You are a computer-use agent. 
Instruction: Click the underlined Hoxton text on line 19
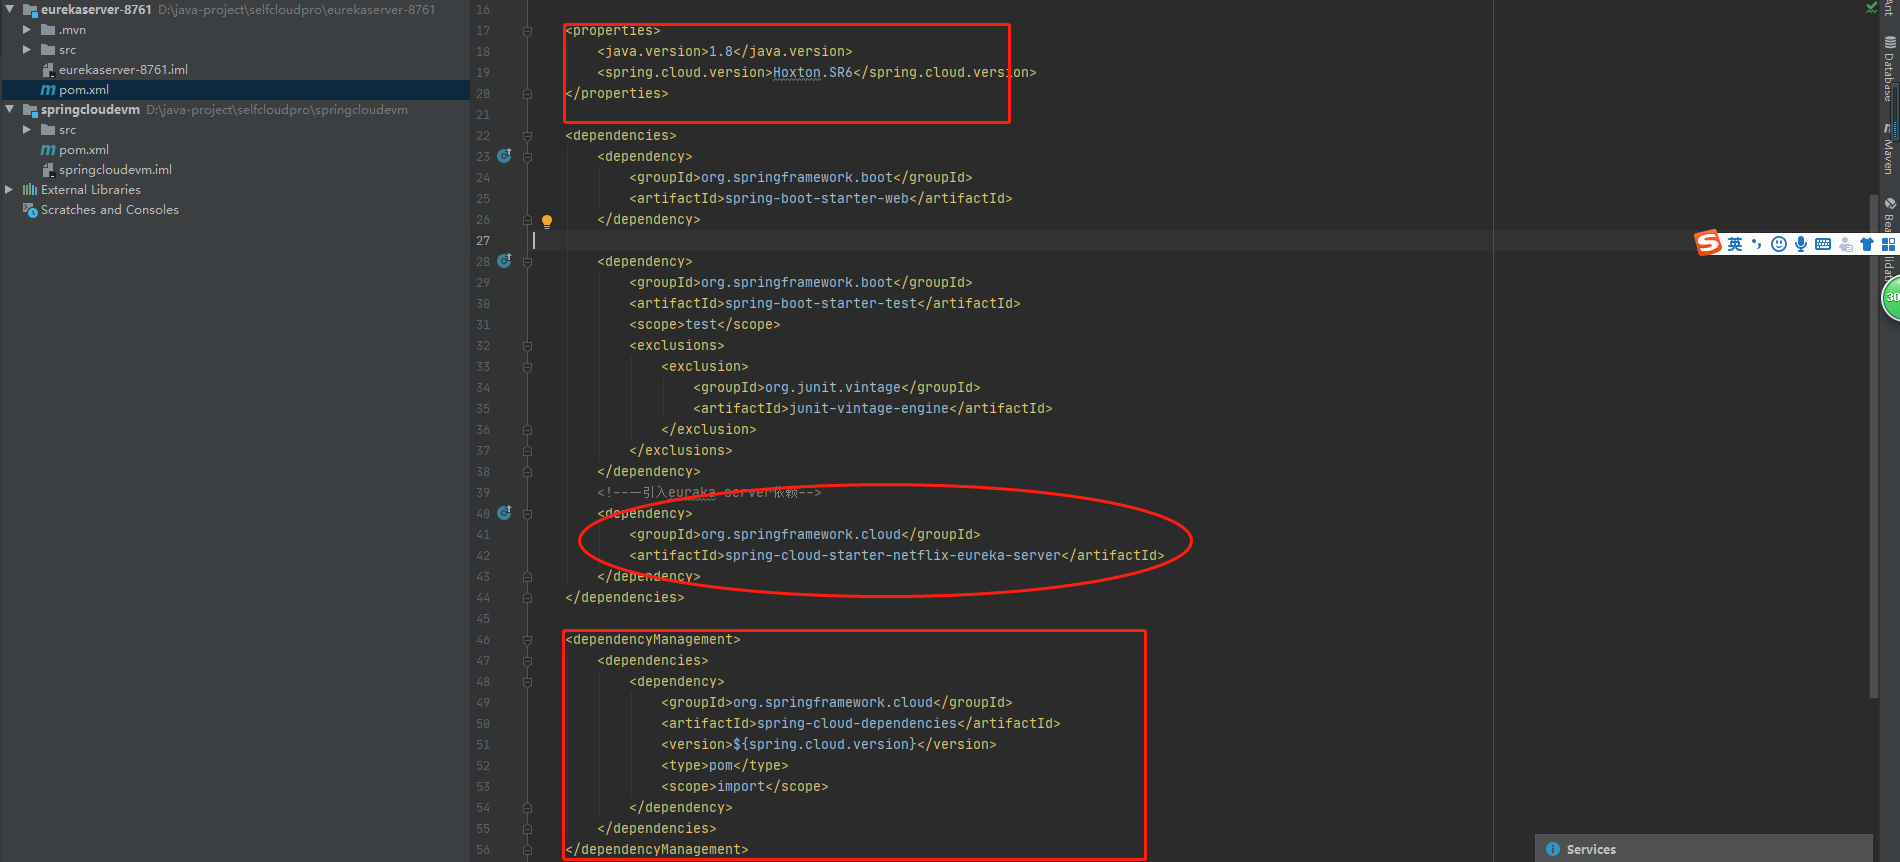[797, 73]
